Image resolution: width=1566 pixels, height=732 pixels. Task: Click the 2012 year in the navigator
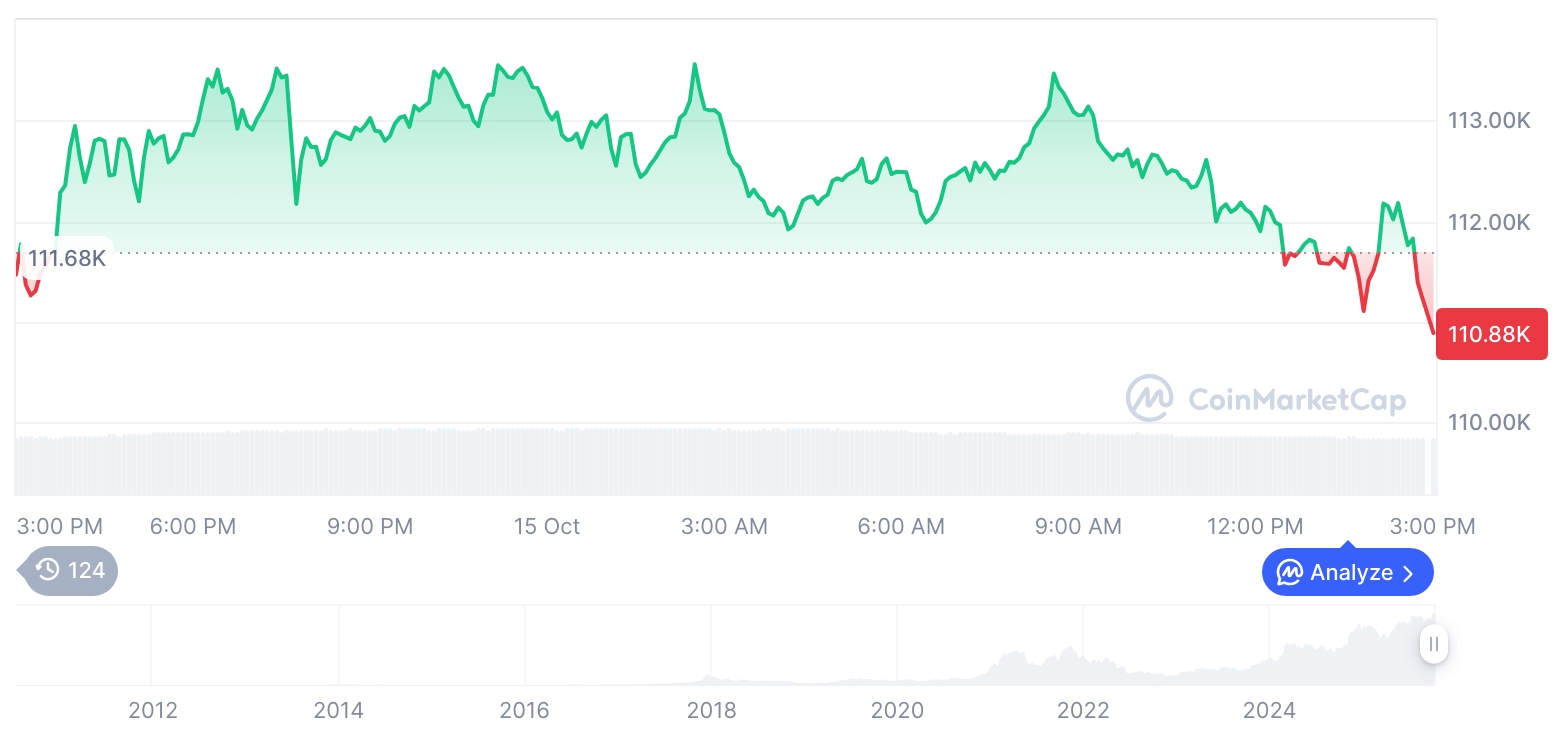point(153,710)
